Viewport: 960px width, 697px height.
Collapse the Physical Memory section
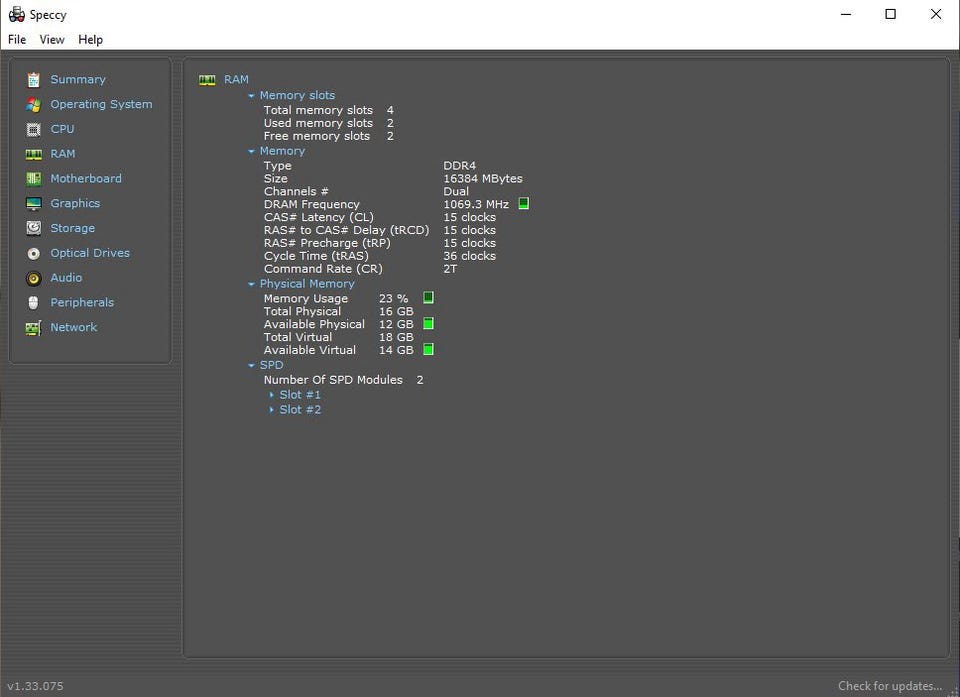point(252,284)
